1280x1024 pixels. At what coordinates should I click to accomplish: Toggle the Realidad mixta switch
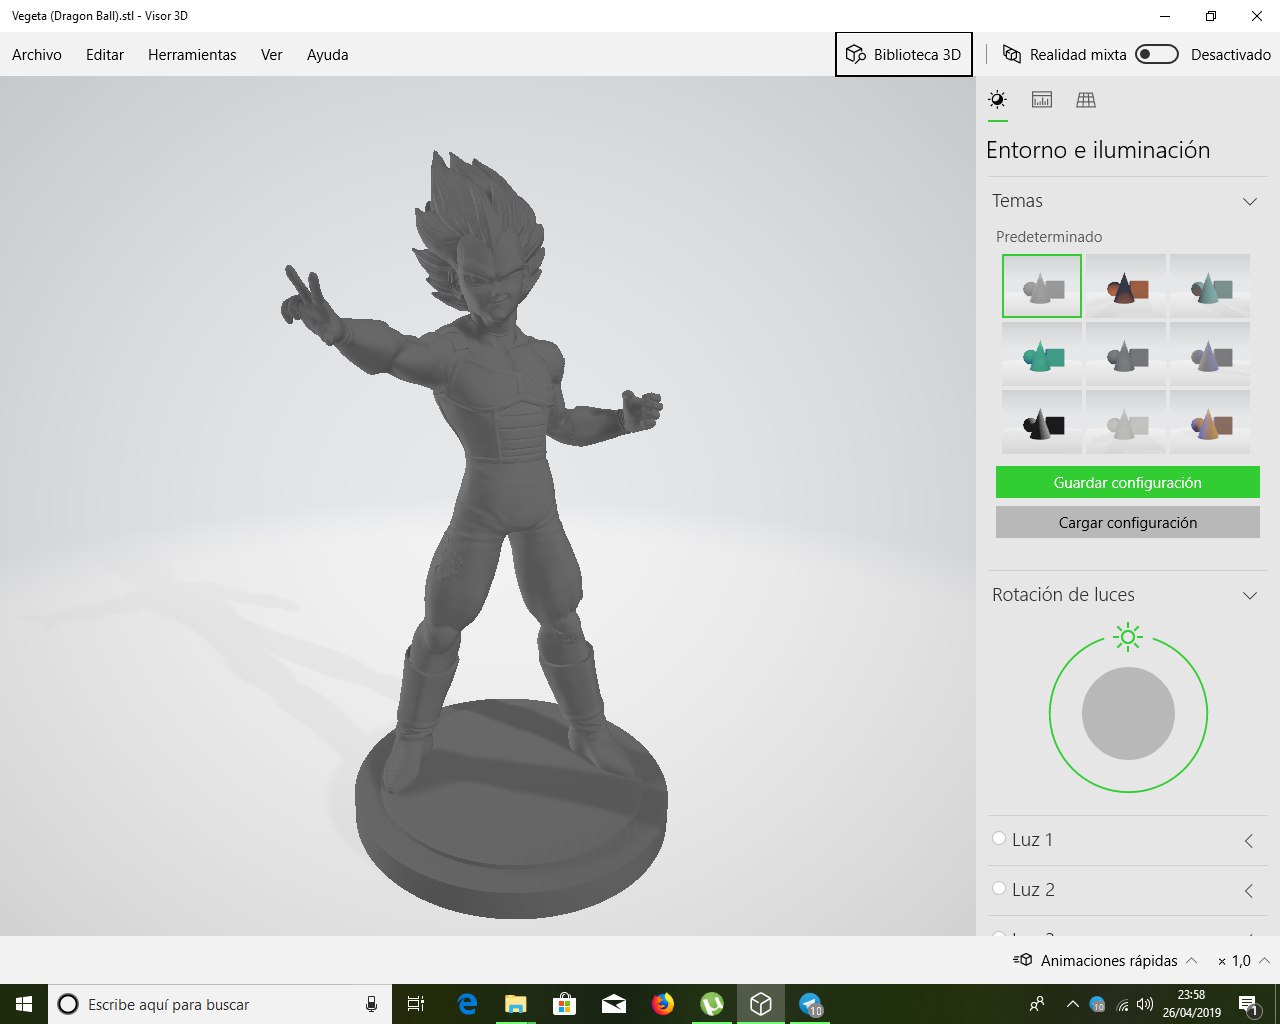(x=1157, y=54)
